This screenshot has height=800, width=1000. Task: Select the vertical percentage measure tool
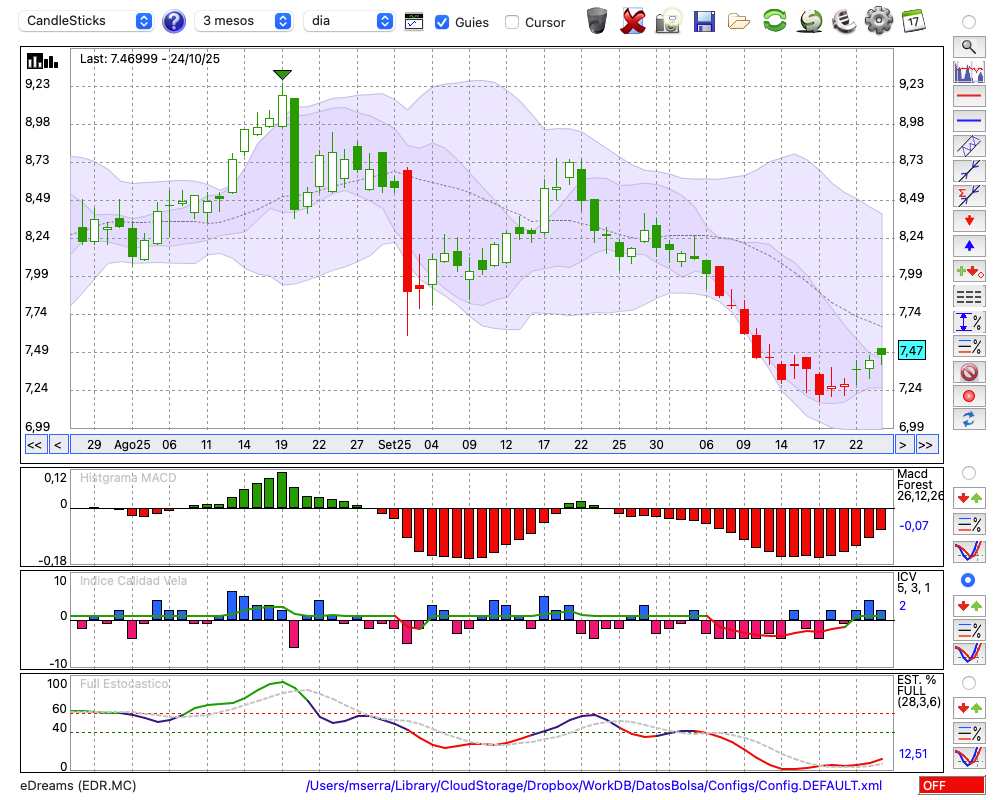click(969, 322)
